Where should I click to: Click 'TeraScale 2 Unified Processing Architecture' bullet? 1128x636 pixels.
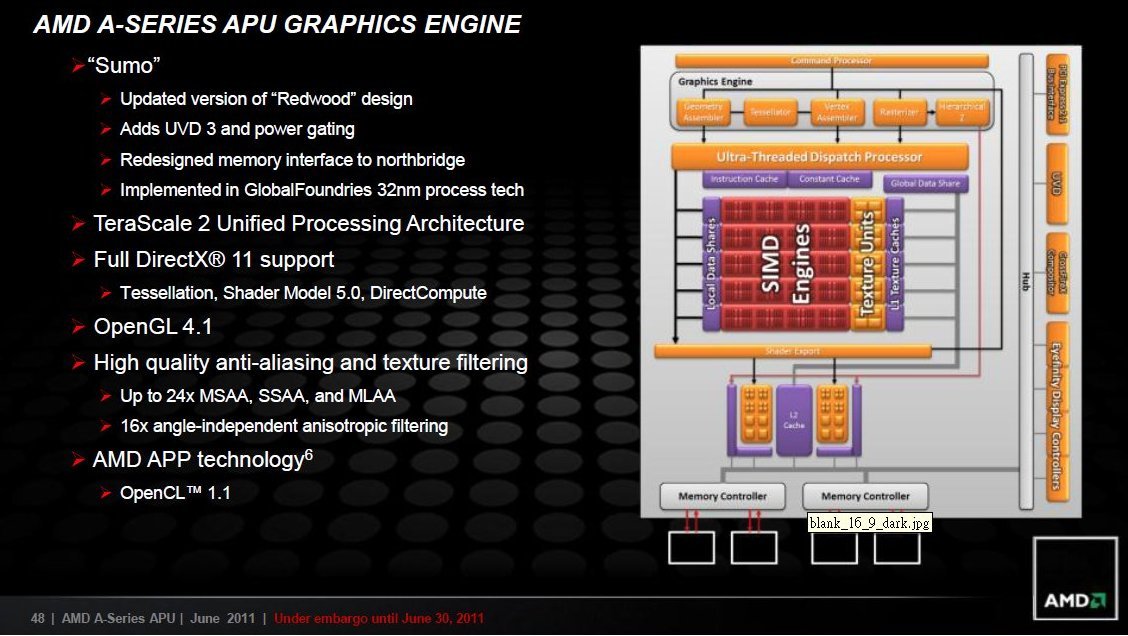click(309, 223)
